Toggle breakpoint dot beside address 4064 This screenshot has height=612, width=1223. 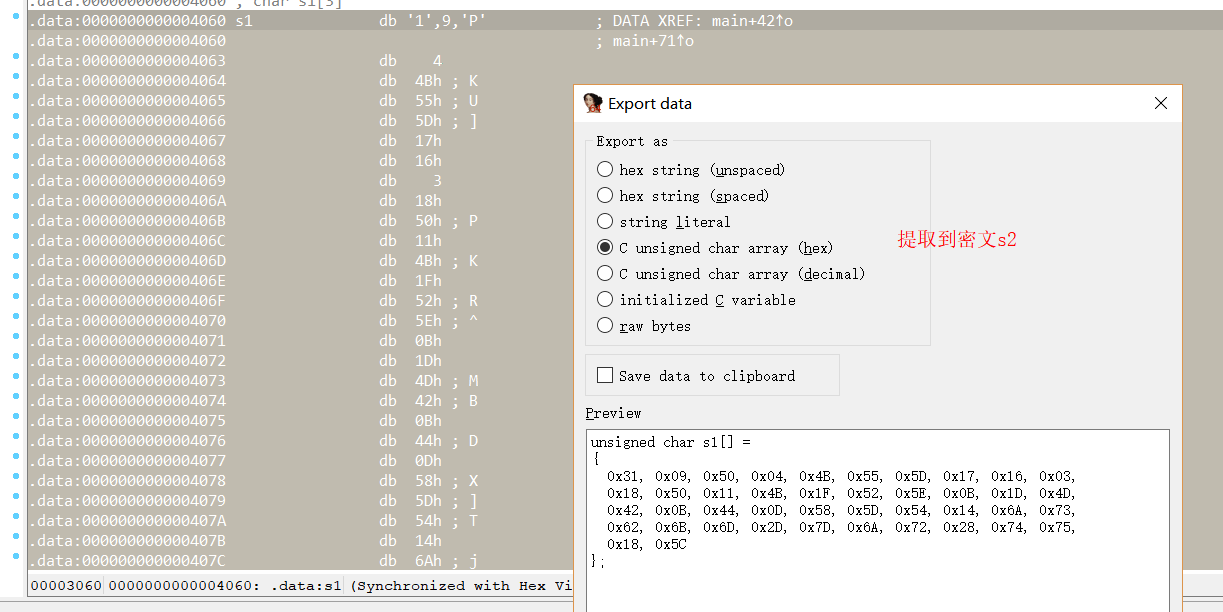16,81
